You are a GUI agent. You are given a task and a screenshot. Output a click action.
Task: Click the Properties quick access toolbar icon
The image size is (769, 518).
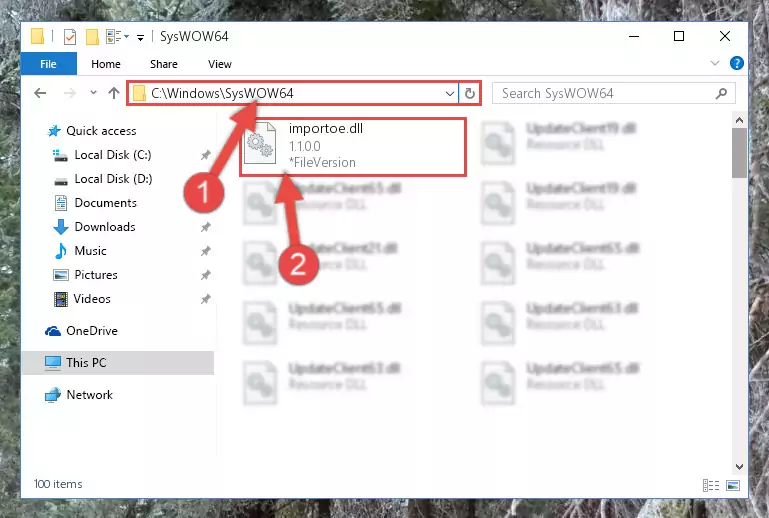[70, 37]
